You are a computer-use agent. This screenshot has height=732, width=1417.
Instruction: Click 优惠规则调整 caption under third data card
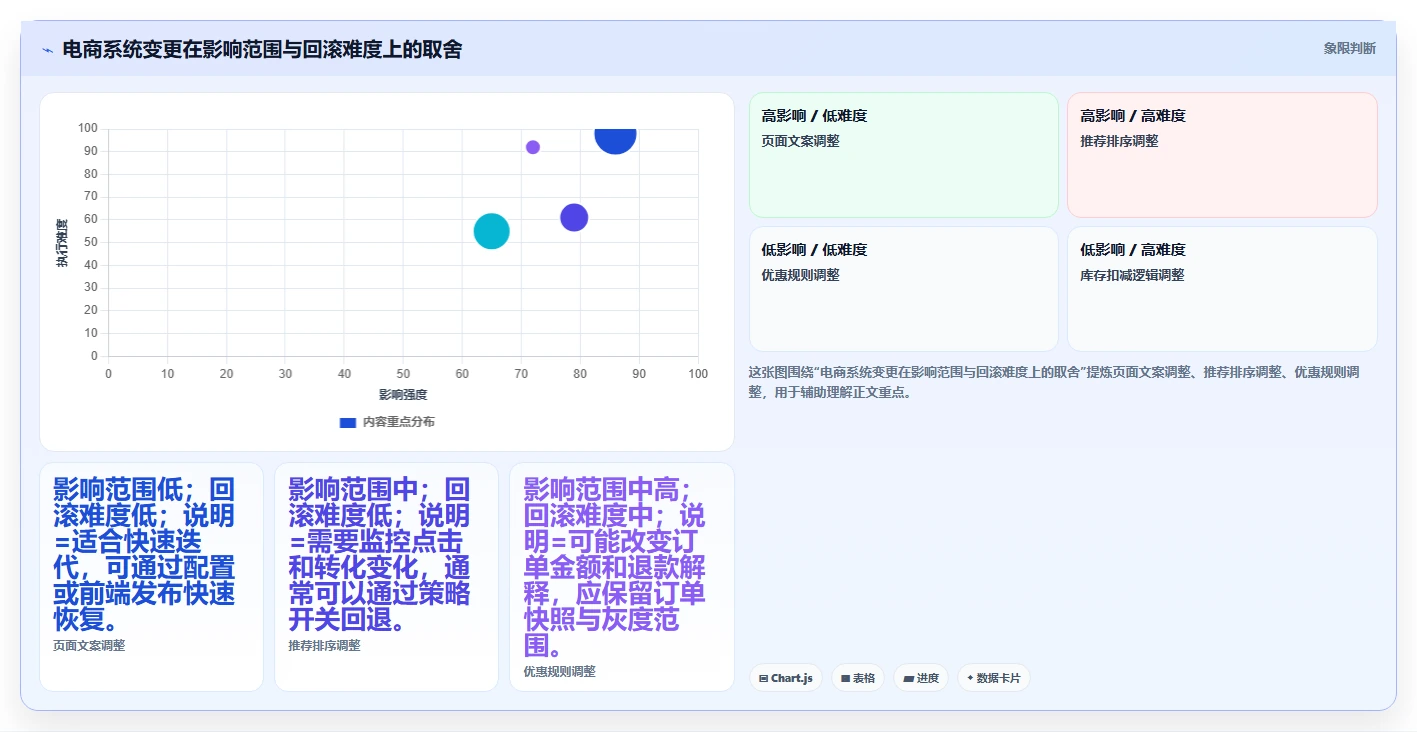[560, 672]
